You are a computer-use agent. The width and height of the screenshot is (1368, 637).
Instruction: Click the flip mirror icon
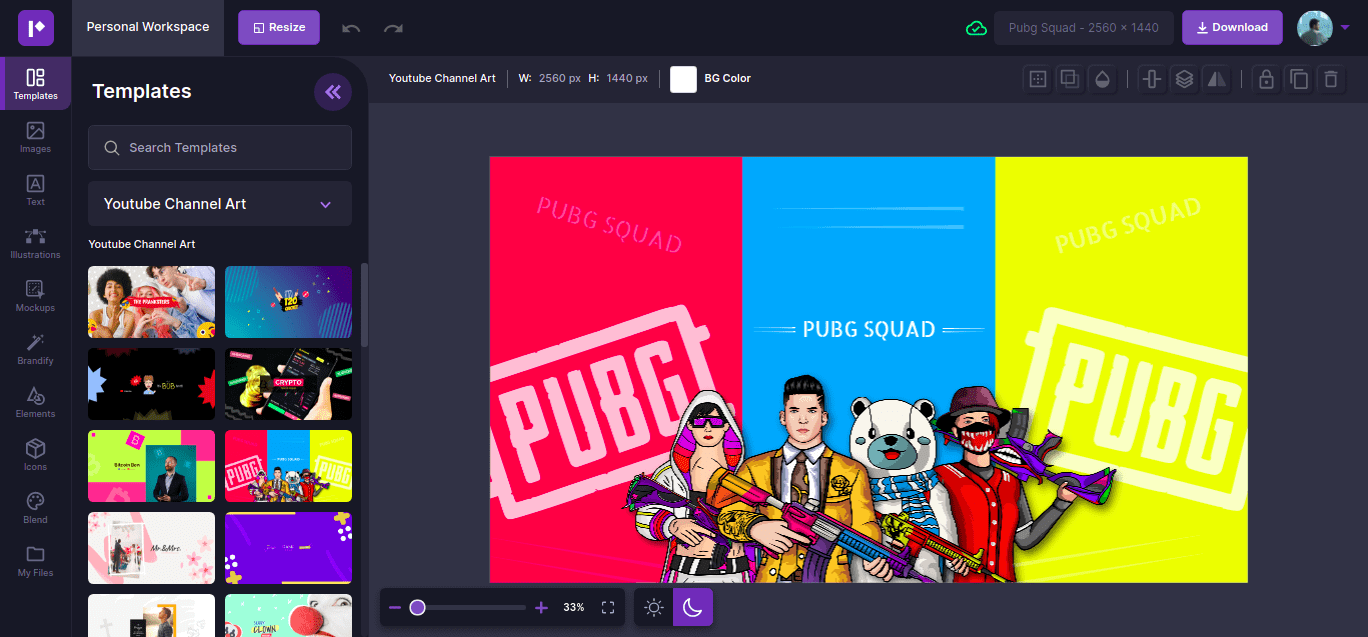click(x=1216, y=79)
